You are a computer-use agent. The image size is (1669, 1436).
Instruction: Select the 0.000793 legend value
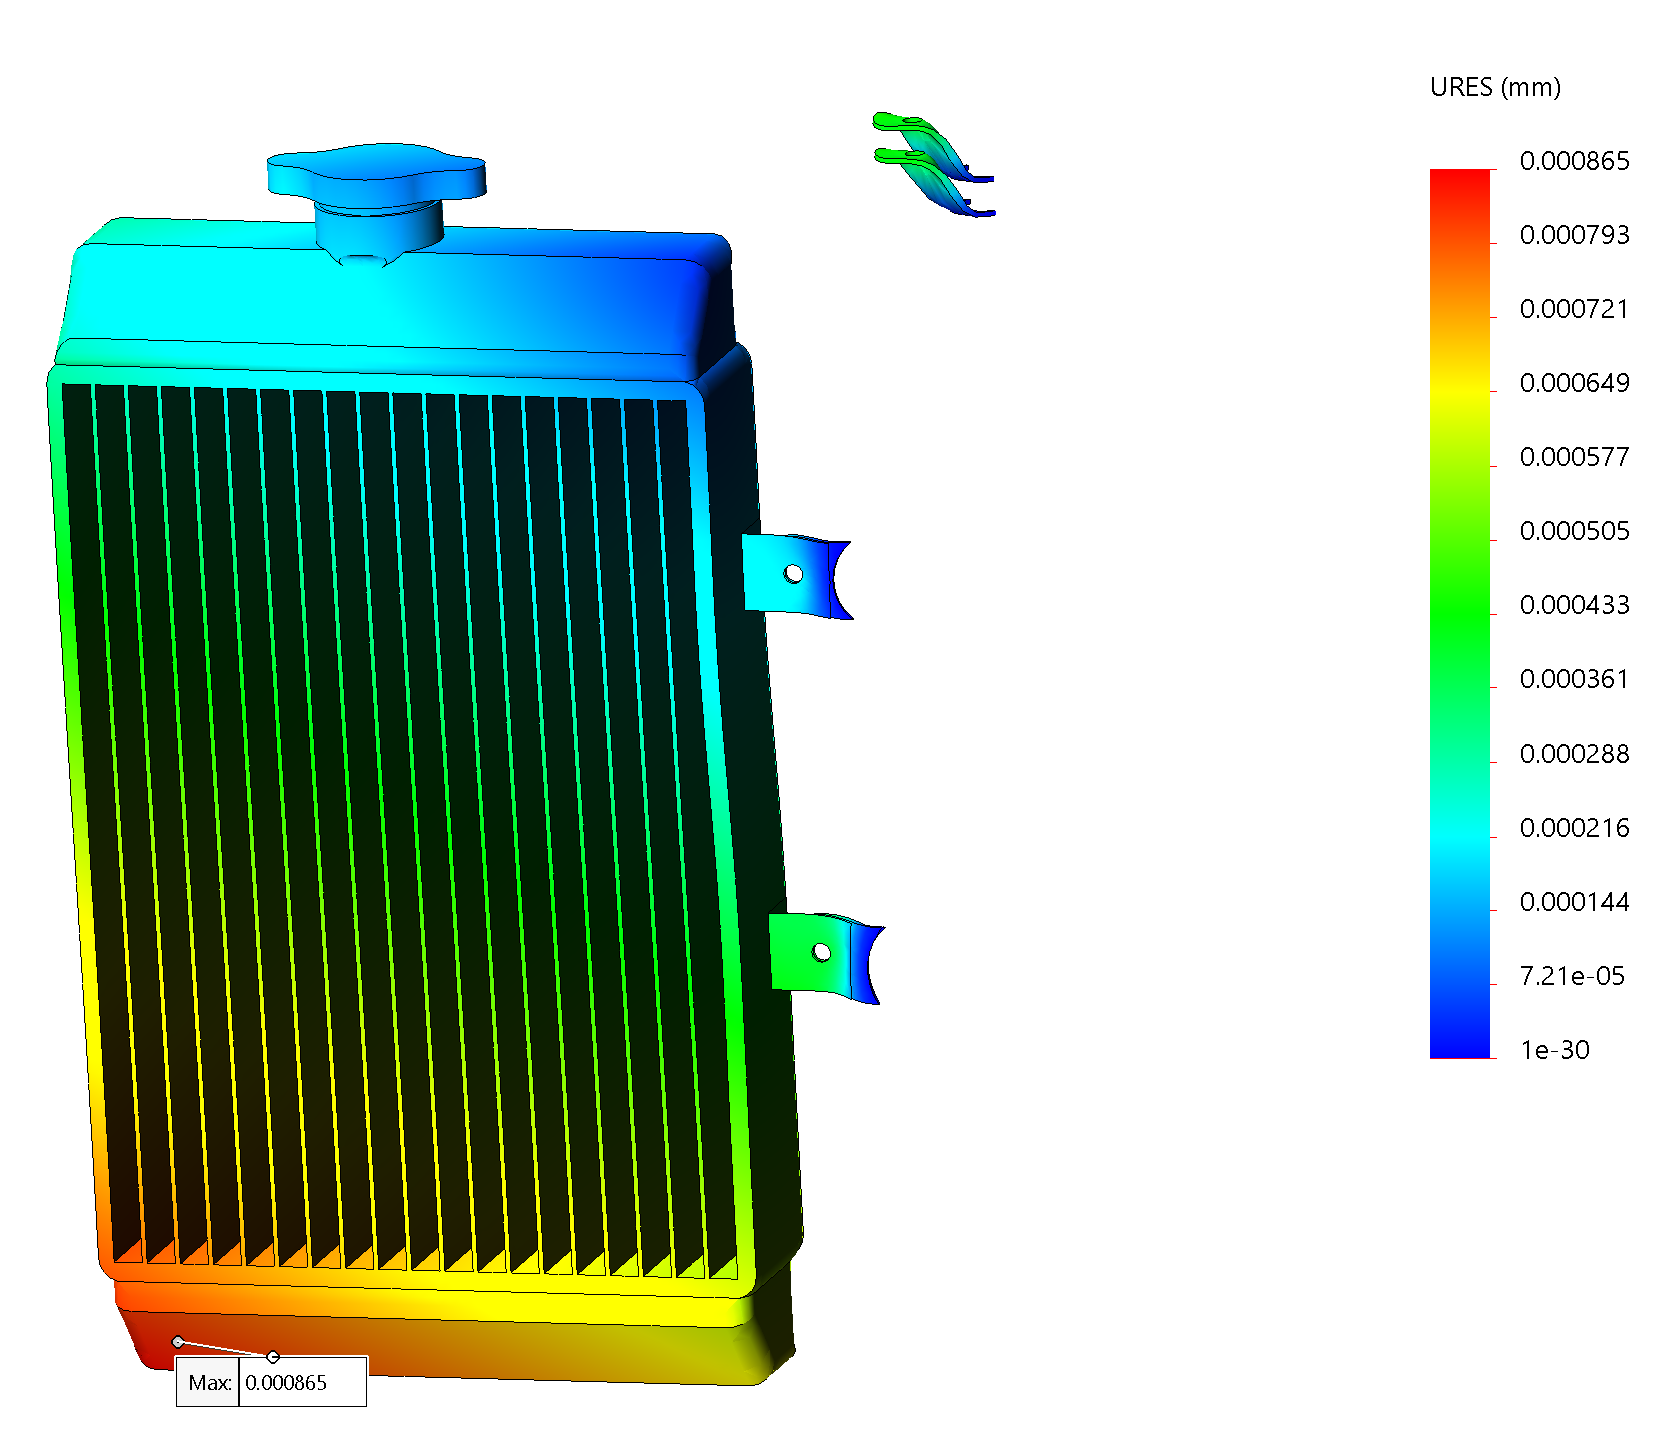(1574, 235)
